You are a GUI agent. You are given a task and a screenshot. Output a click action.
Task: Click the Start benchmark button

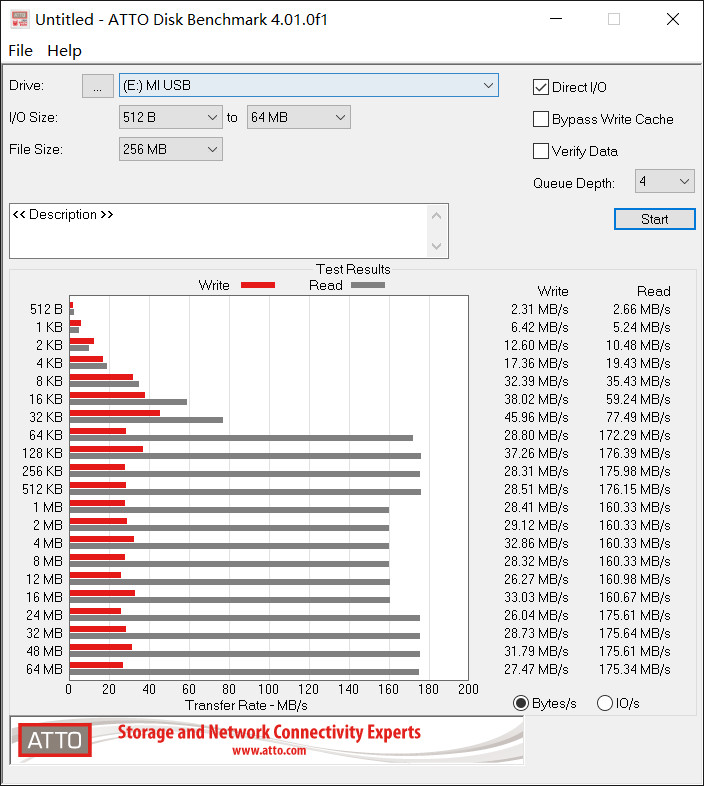click(654, 219)
